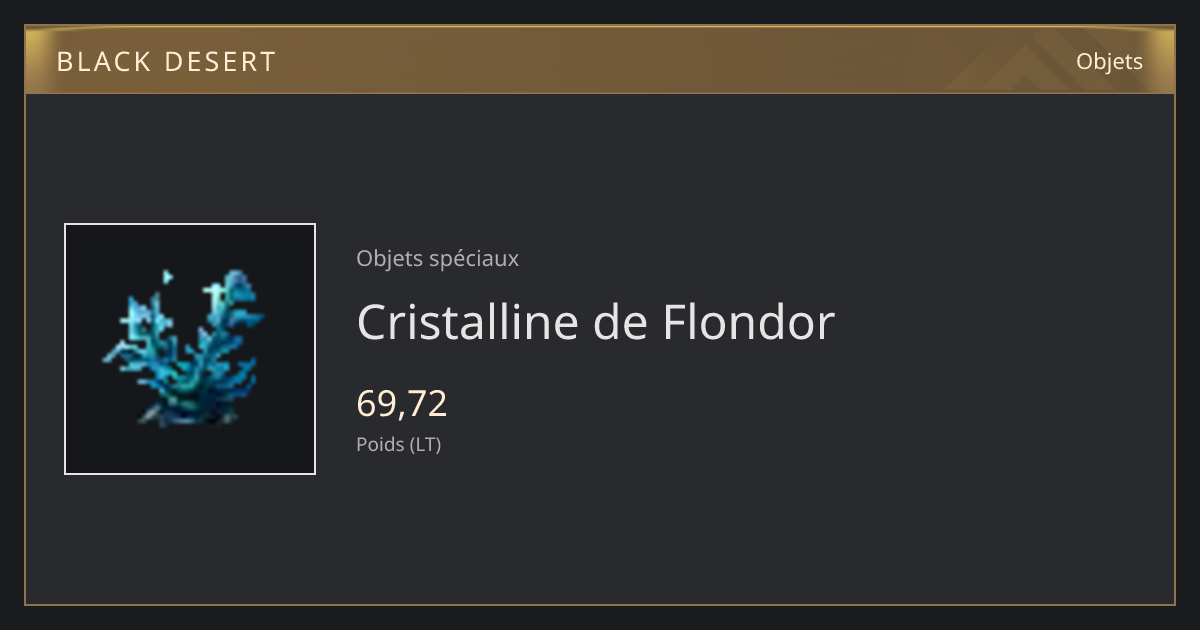Click the word BLACK in the header

pyautogui.click(x=92, y=62)
